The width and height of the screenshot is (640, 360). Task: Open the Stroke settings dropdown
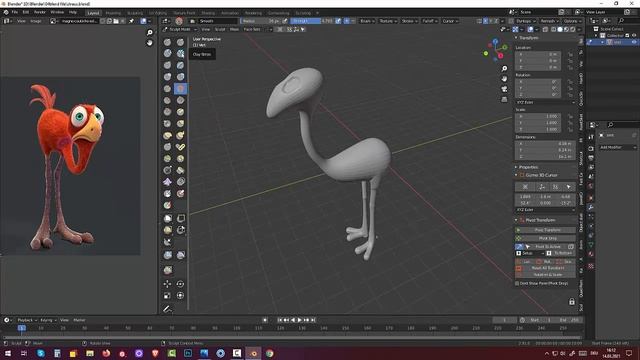[409, 21]
